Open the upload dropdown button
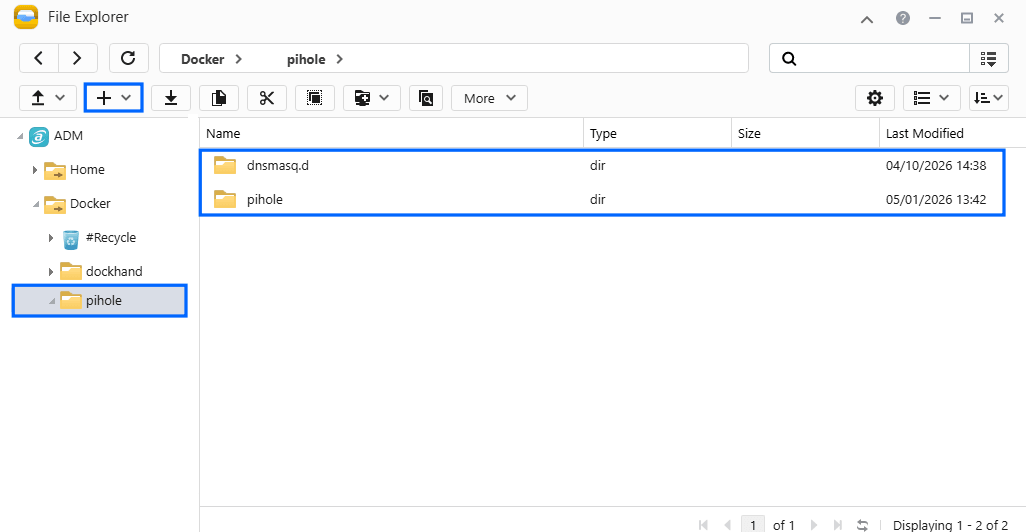This screenshot has height=532, width=1026. point(48,98)
